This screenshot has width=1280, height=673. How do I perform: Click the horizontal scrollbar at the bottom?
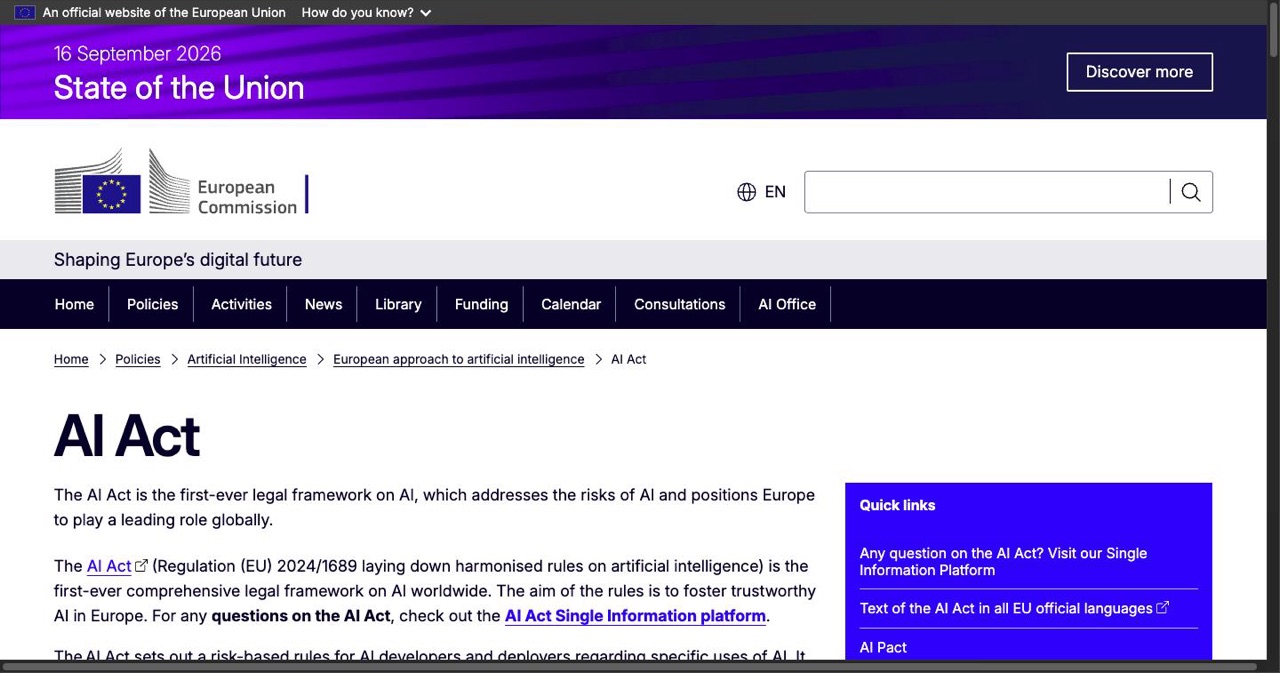click(x=630, y=666)
